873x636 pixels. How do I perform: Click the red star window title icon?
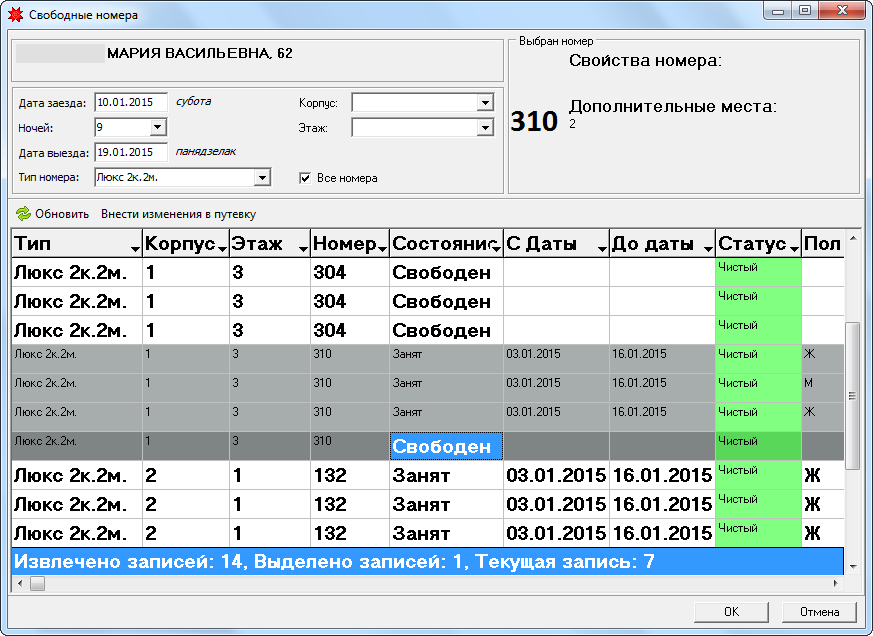coord(15,15)
